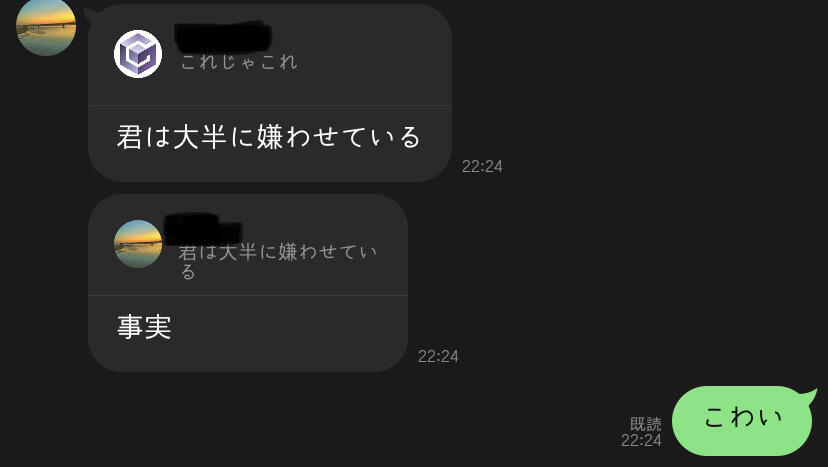Select the message text 事実
The height and width of the screenshot is (467, 828).
pyautogui.click(x=144, y=327)
